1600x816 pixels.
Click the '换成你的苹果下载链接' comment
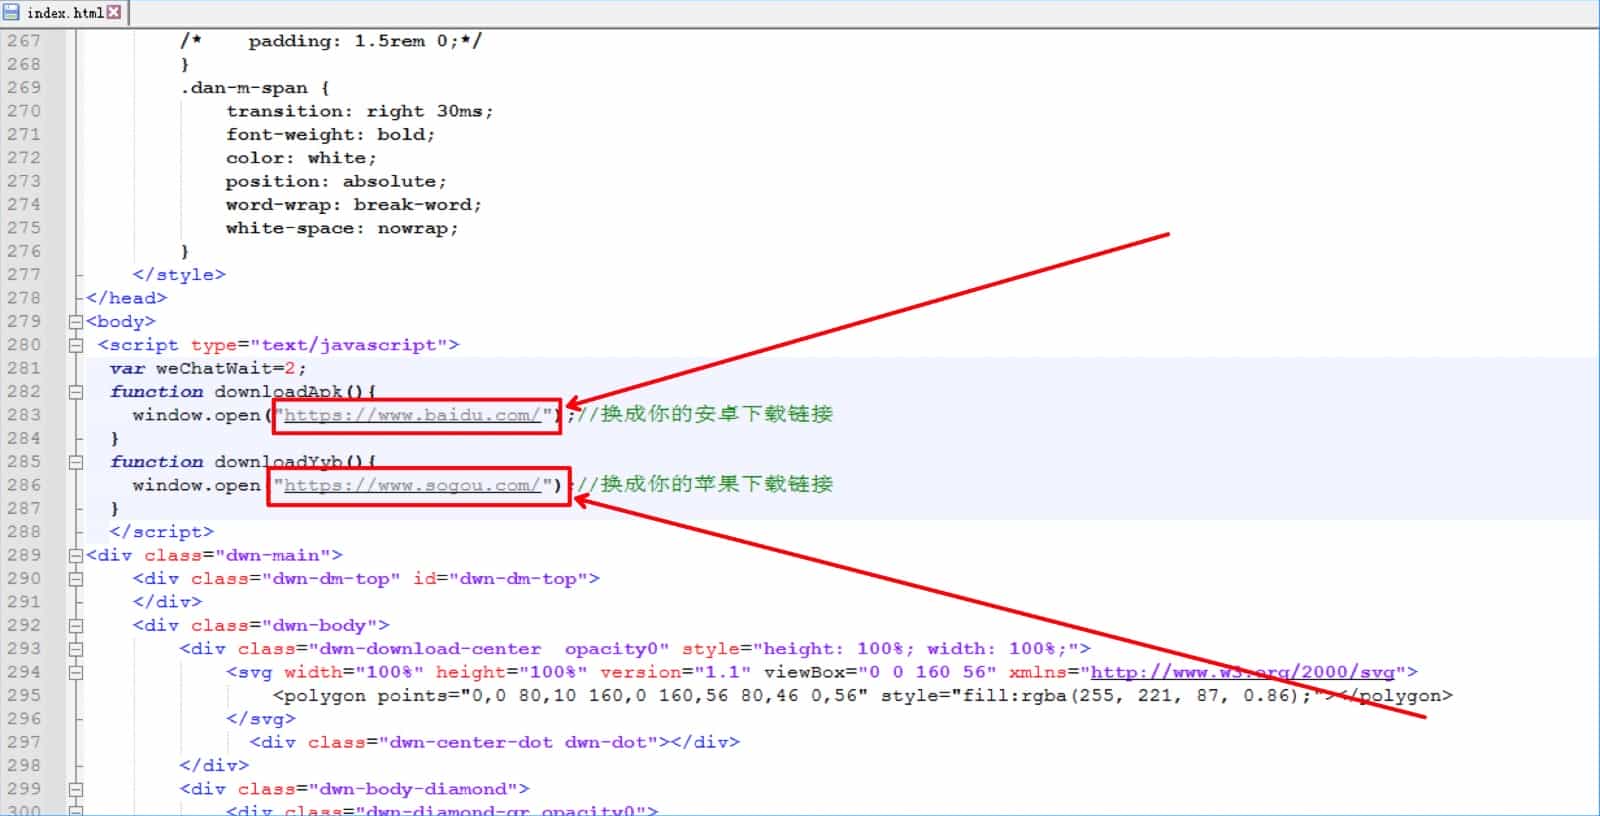pyautogui.click(x=716, y=484)
